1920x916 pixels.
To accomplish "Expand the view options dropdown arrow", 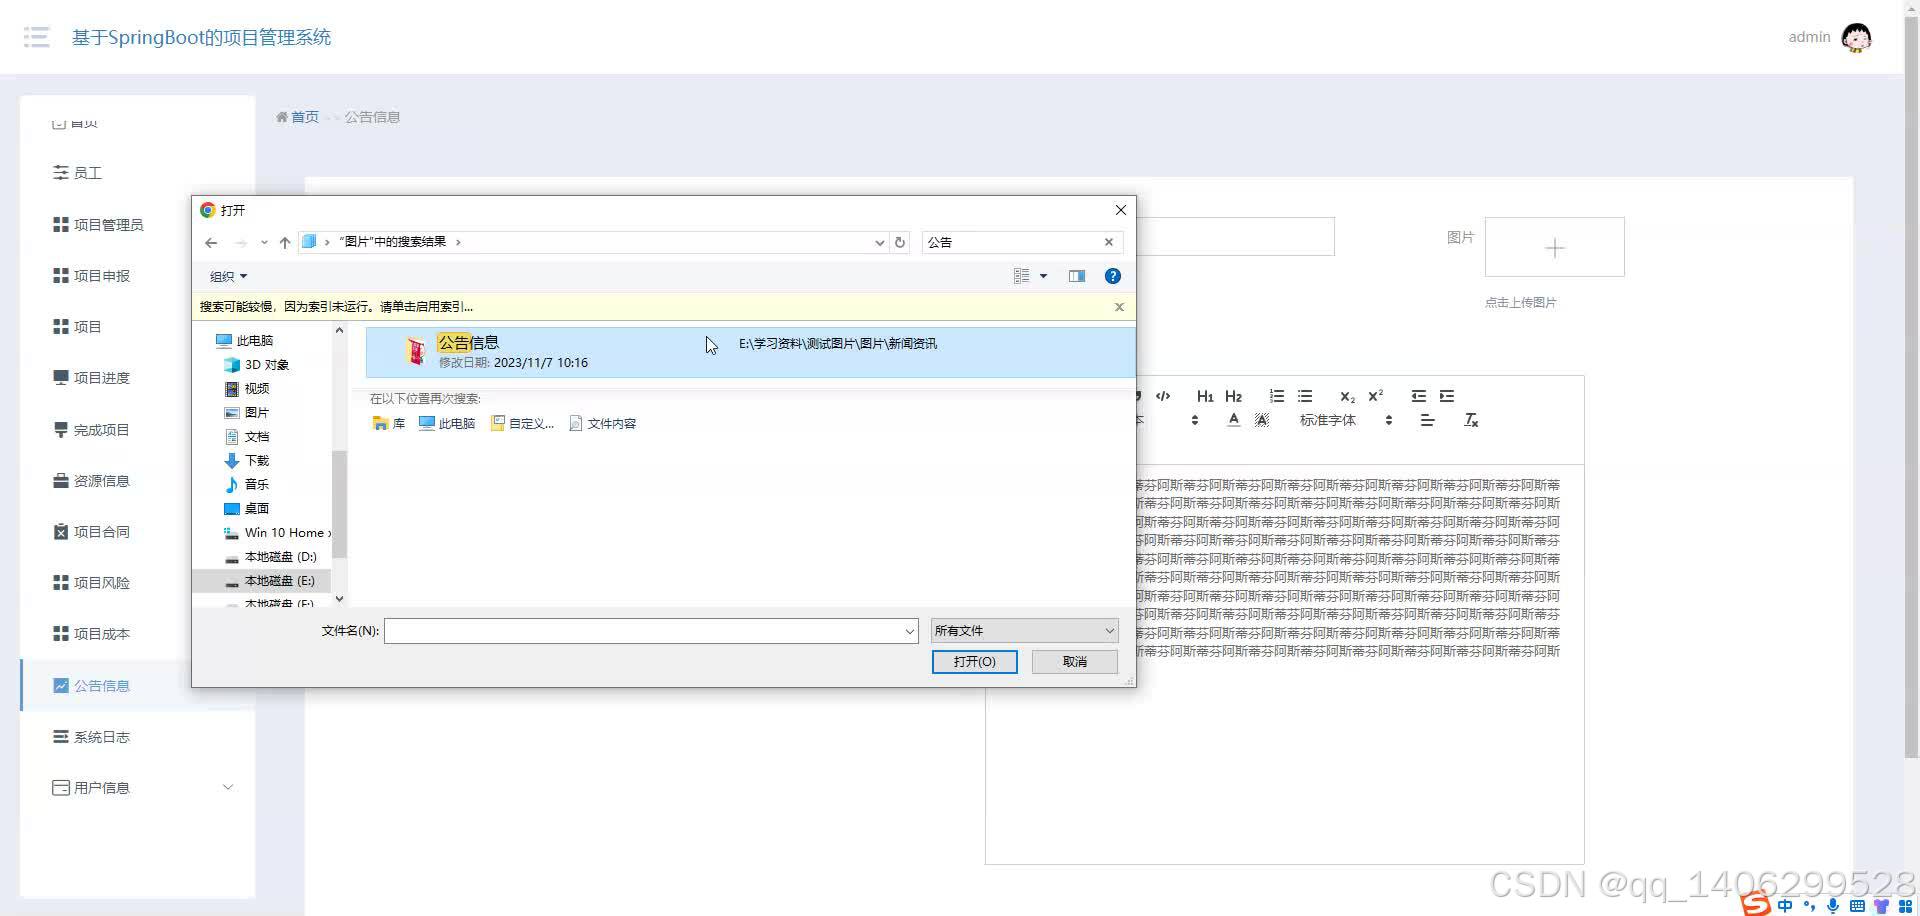I will pos(1043,276).
